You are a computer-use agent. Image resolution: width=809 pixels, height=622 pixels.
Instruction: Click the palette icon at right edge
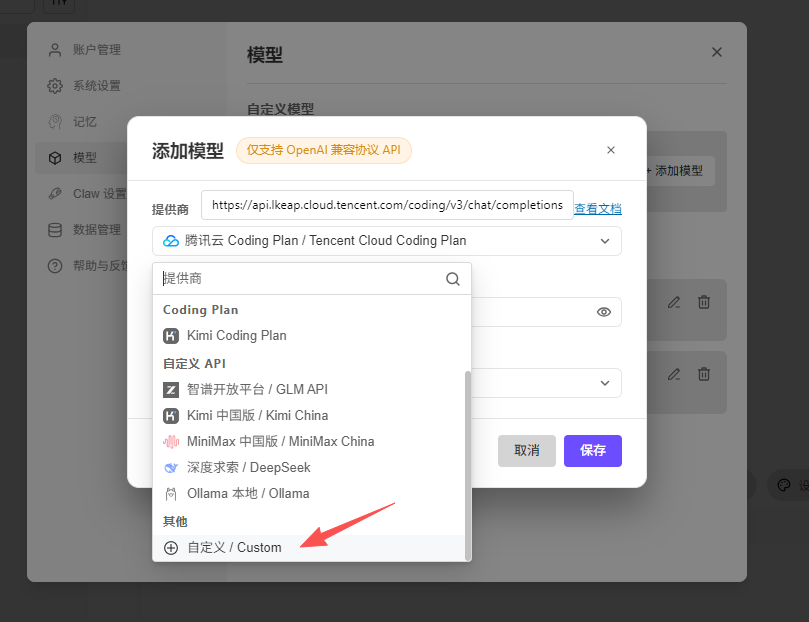[784, 485]
